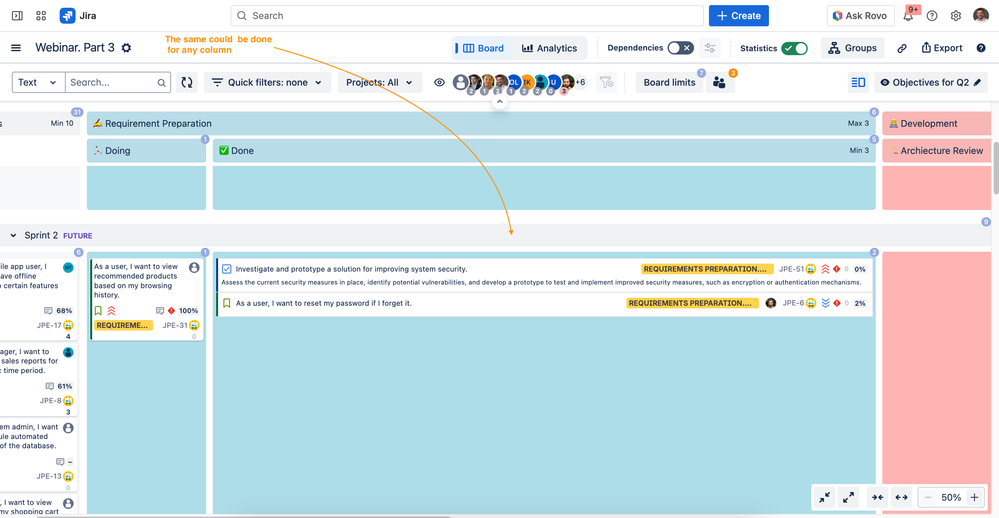Increase zoom with the plus button
Screen dimensions: 999x518
tap(974, 498)
